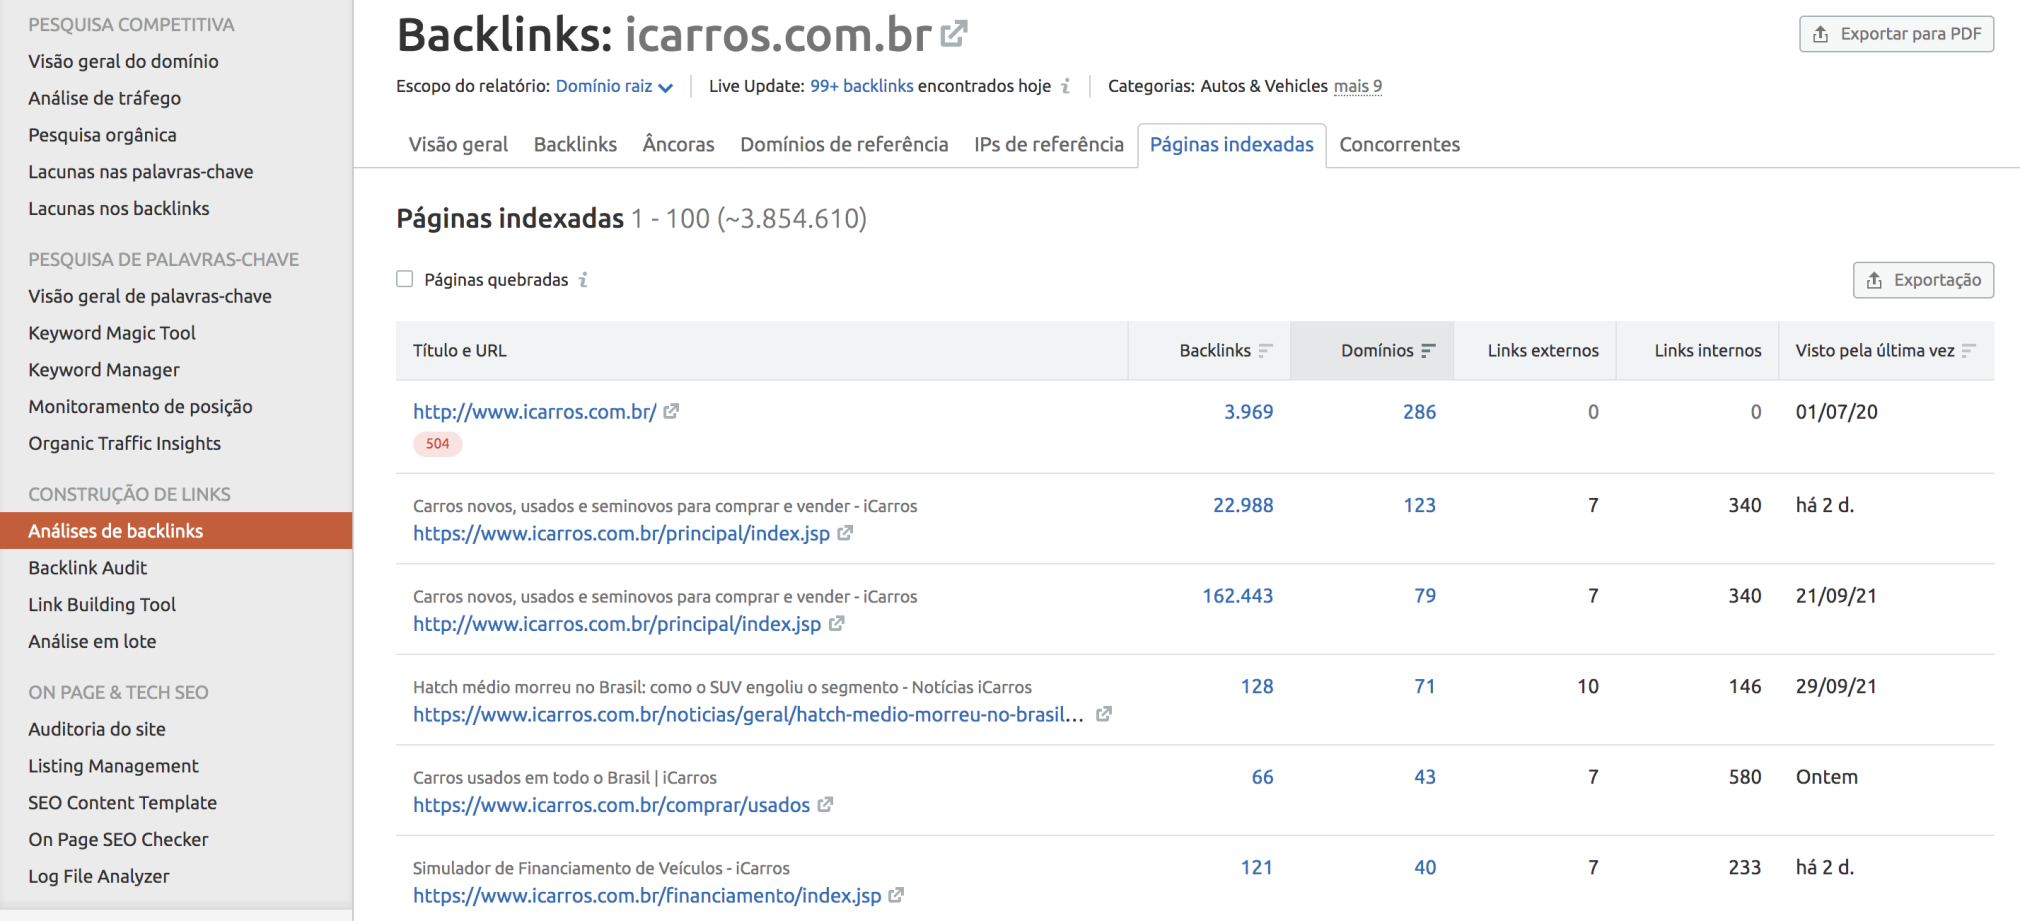
Task: Open external icon for https principal/index.jsp URL
Action: click(x=845, y=533)
